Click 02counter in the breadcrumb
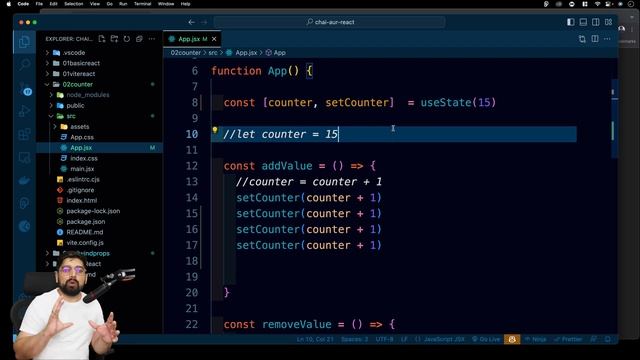640x360 pixels. pos(186,53)
